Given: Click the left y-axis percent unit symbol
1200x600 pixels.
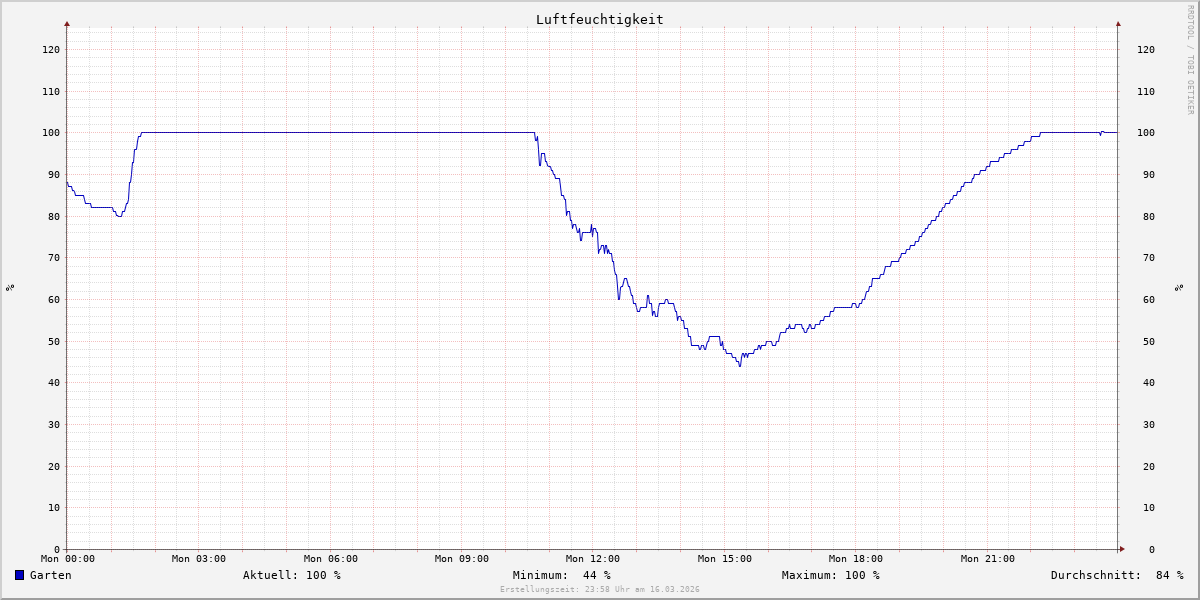Looking at the screenshot, I should [10, 287].
